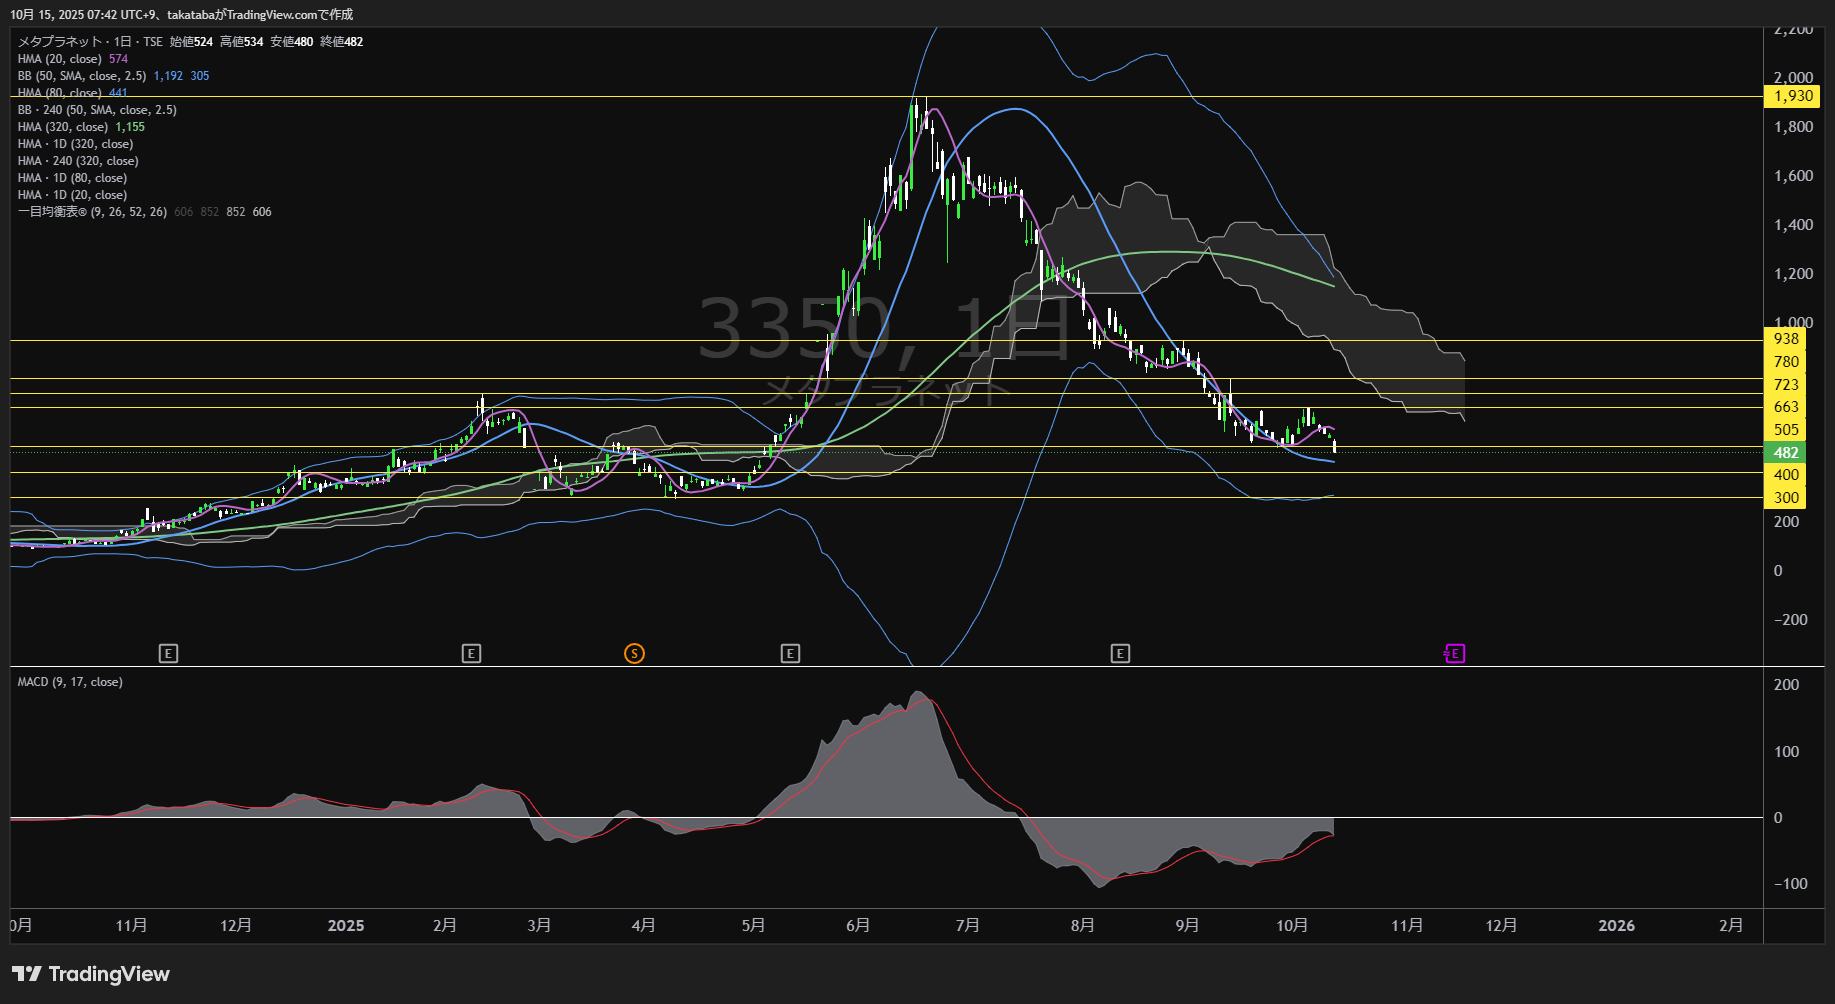1835x1004 pixels.
Task: Select the 一目均衡表 indicator legend entry
Action: tap(92, 212)
